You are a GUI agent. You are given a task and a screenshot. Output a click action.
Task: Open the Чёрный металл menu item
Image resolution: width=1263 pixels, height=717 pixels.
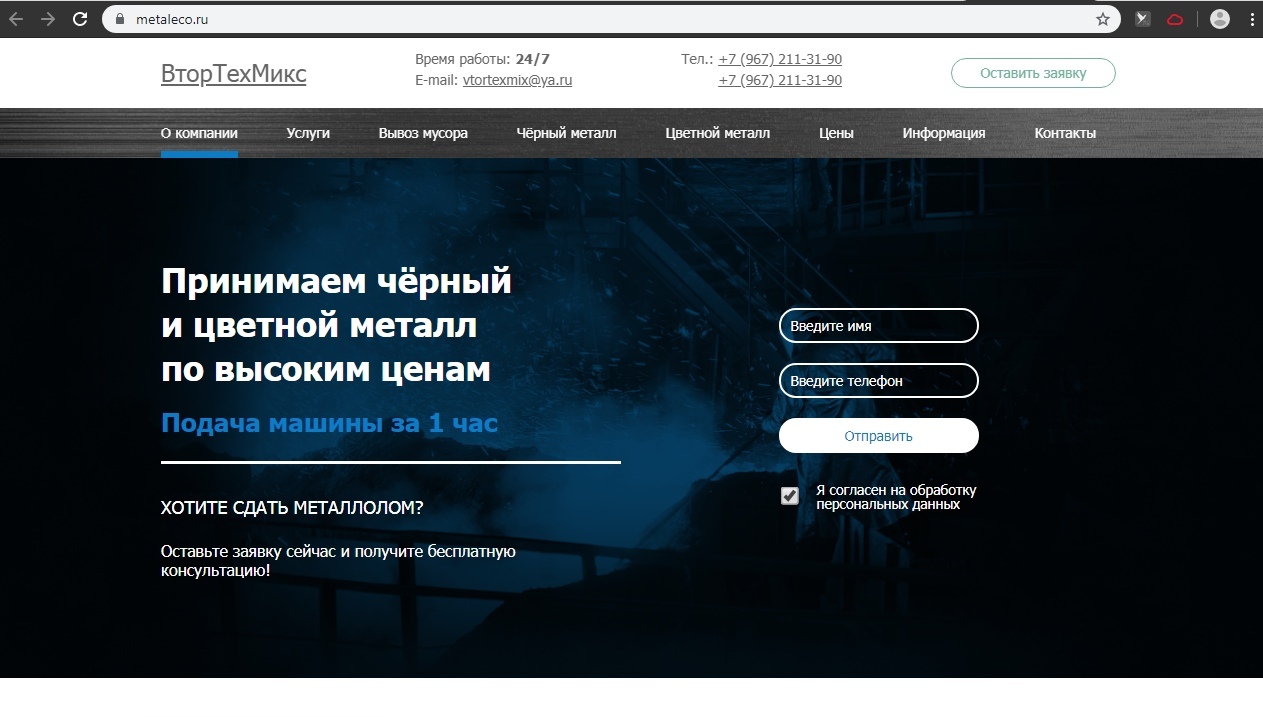pyautogui.click(x=566, y=133)
